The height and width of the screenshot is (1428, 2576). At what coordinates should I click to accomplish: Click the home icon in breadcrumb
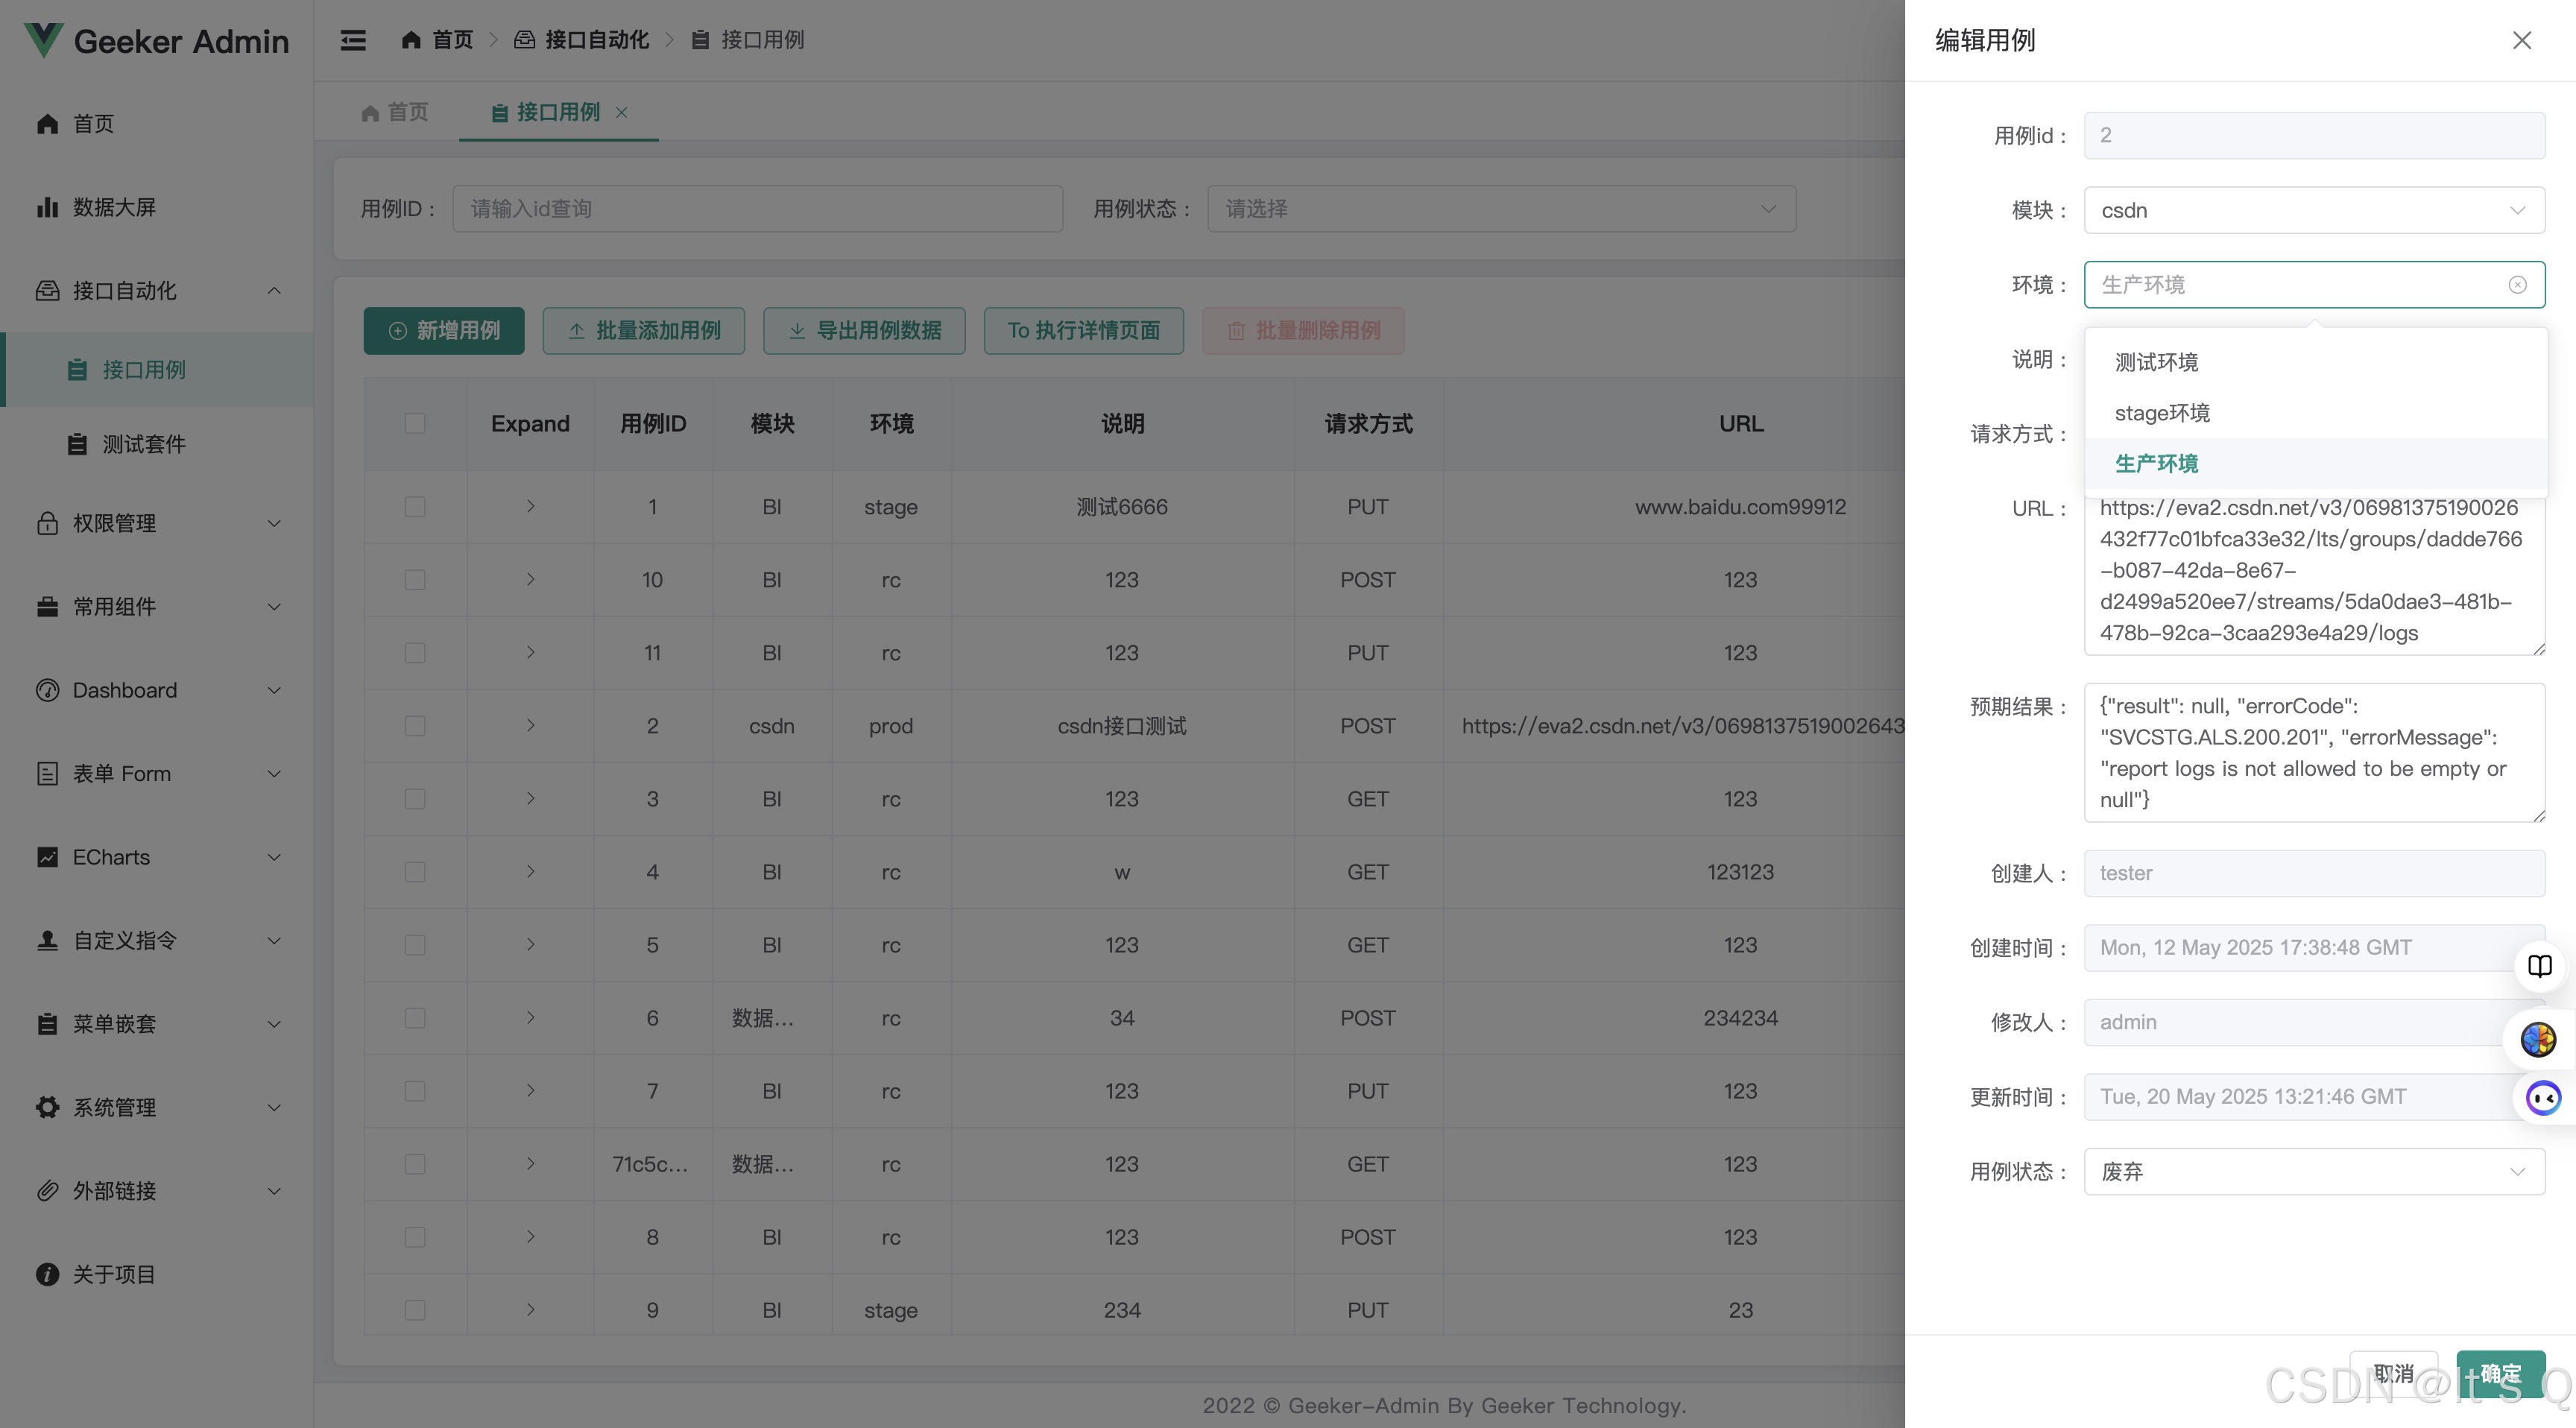[x=410, y=40]
